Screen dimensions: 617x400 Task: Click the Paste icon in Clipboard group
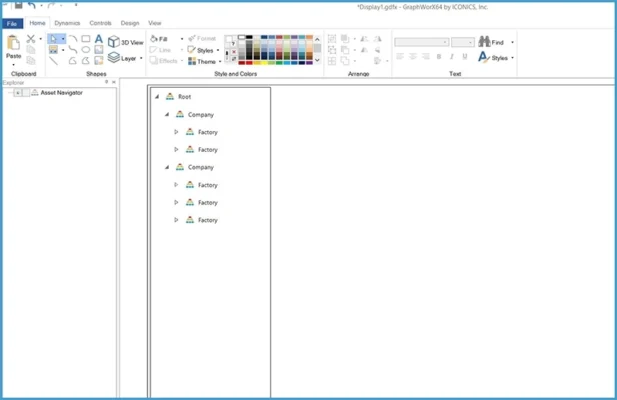click(13, 43)
